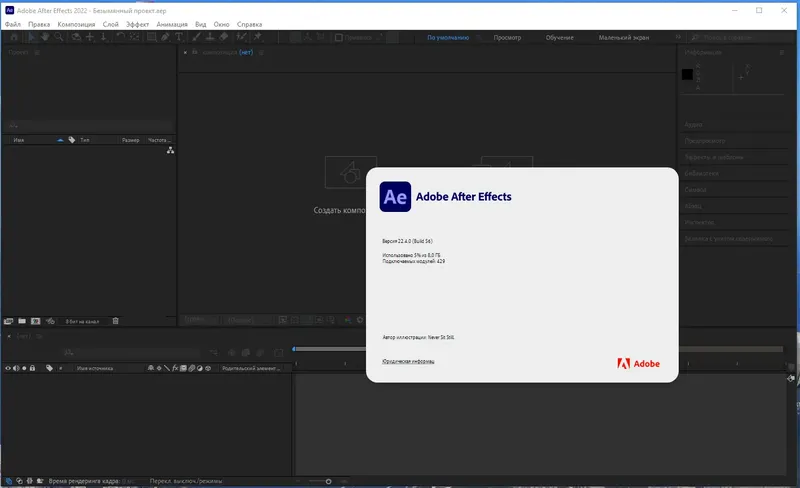Viewport: 800px width, 488px height.
Task: Select the Selection arrow tool
Action: pyautogui.click(x=31, y=37)
